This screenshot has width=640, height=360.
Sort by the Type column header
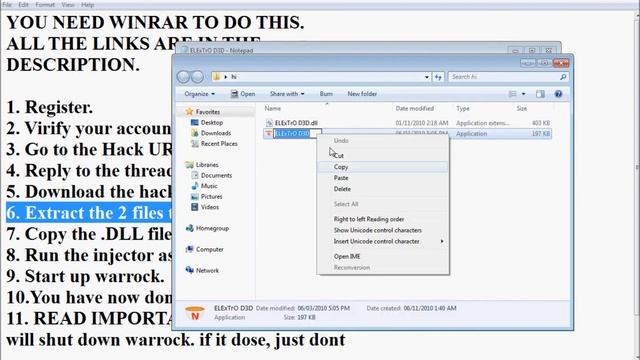point(463,109)
